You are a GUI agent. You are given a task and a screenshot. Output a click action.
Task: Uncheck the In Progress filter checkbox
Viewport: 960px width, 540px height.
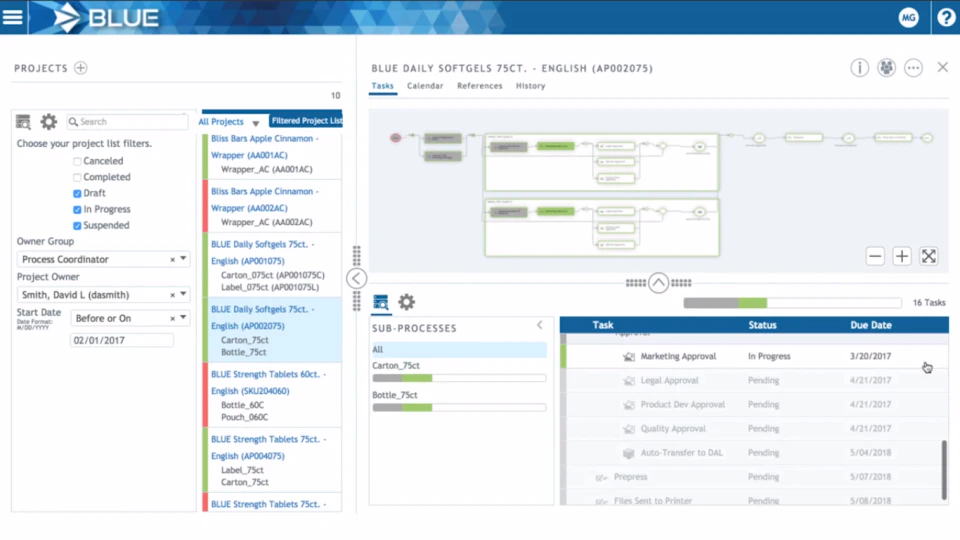[x=77, y=209]
